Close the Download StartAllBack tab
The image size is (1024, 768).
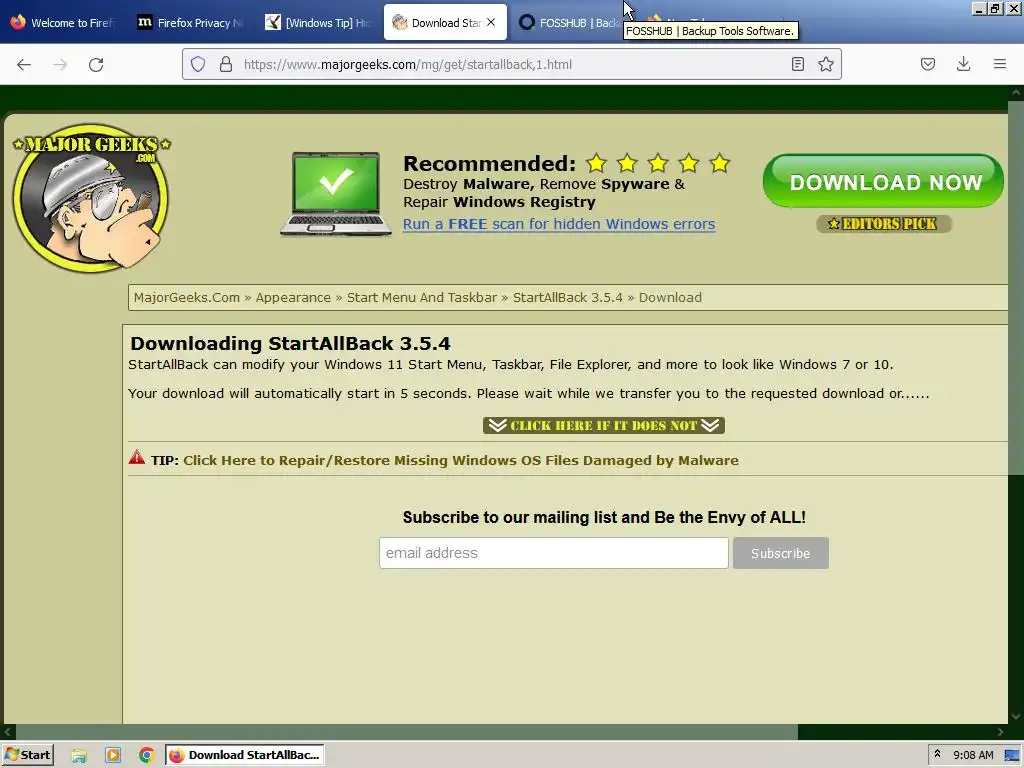coord(491,22)
